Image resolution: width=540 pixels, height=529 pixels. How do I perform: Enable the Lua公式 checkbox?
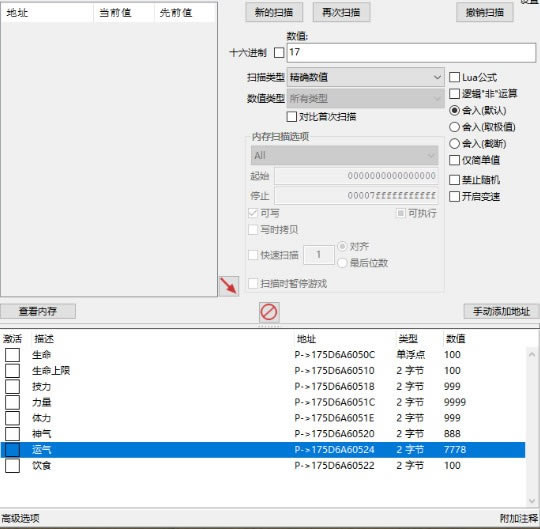[x=454, y=77]
